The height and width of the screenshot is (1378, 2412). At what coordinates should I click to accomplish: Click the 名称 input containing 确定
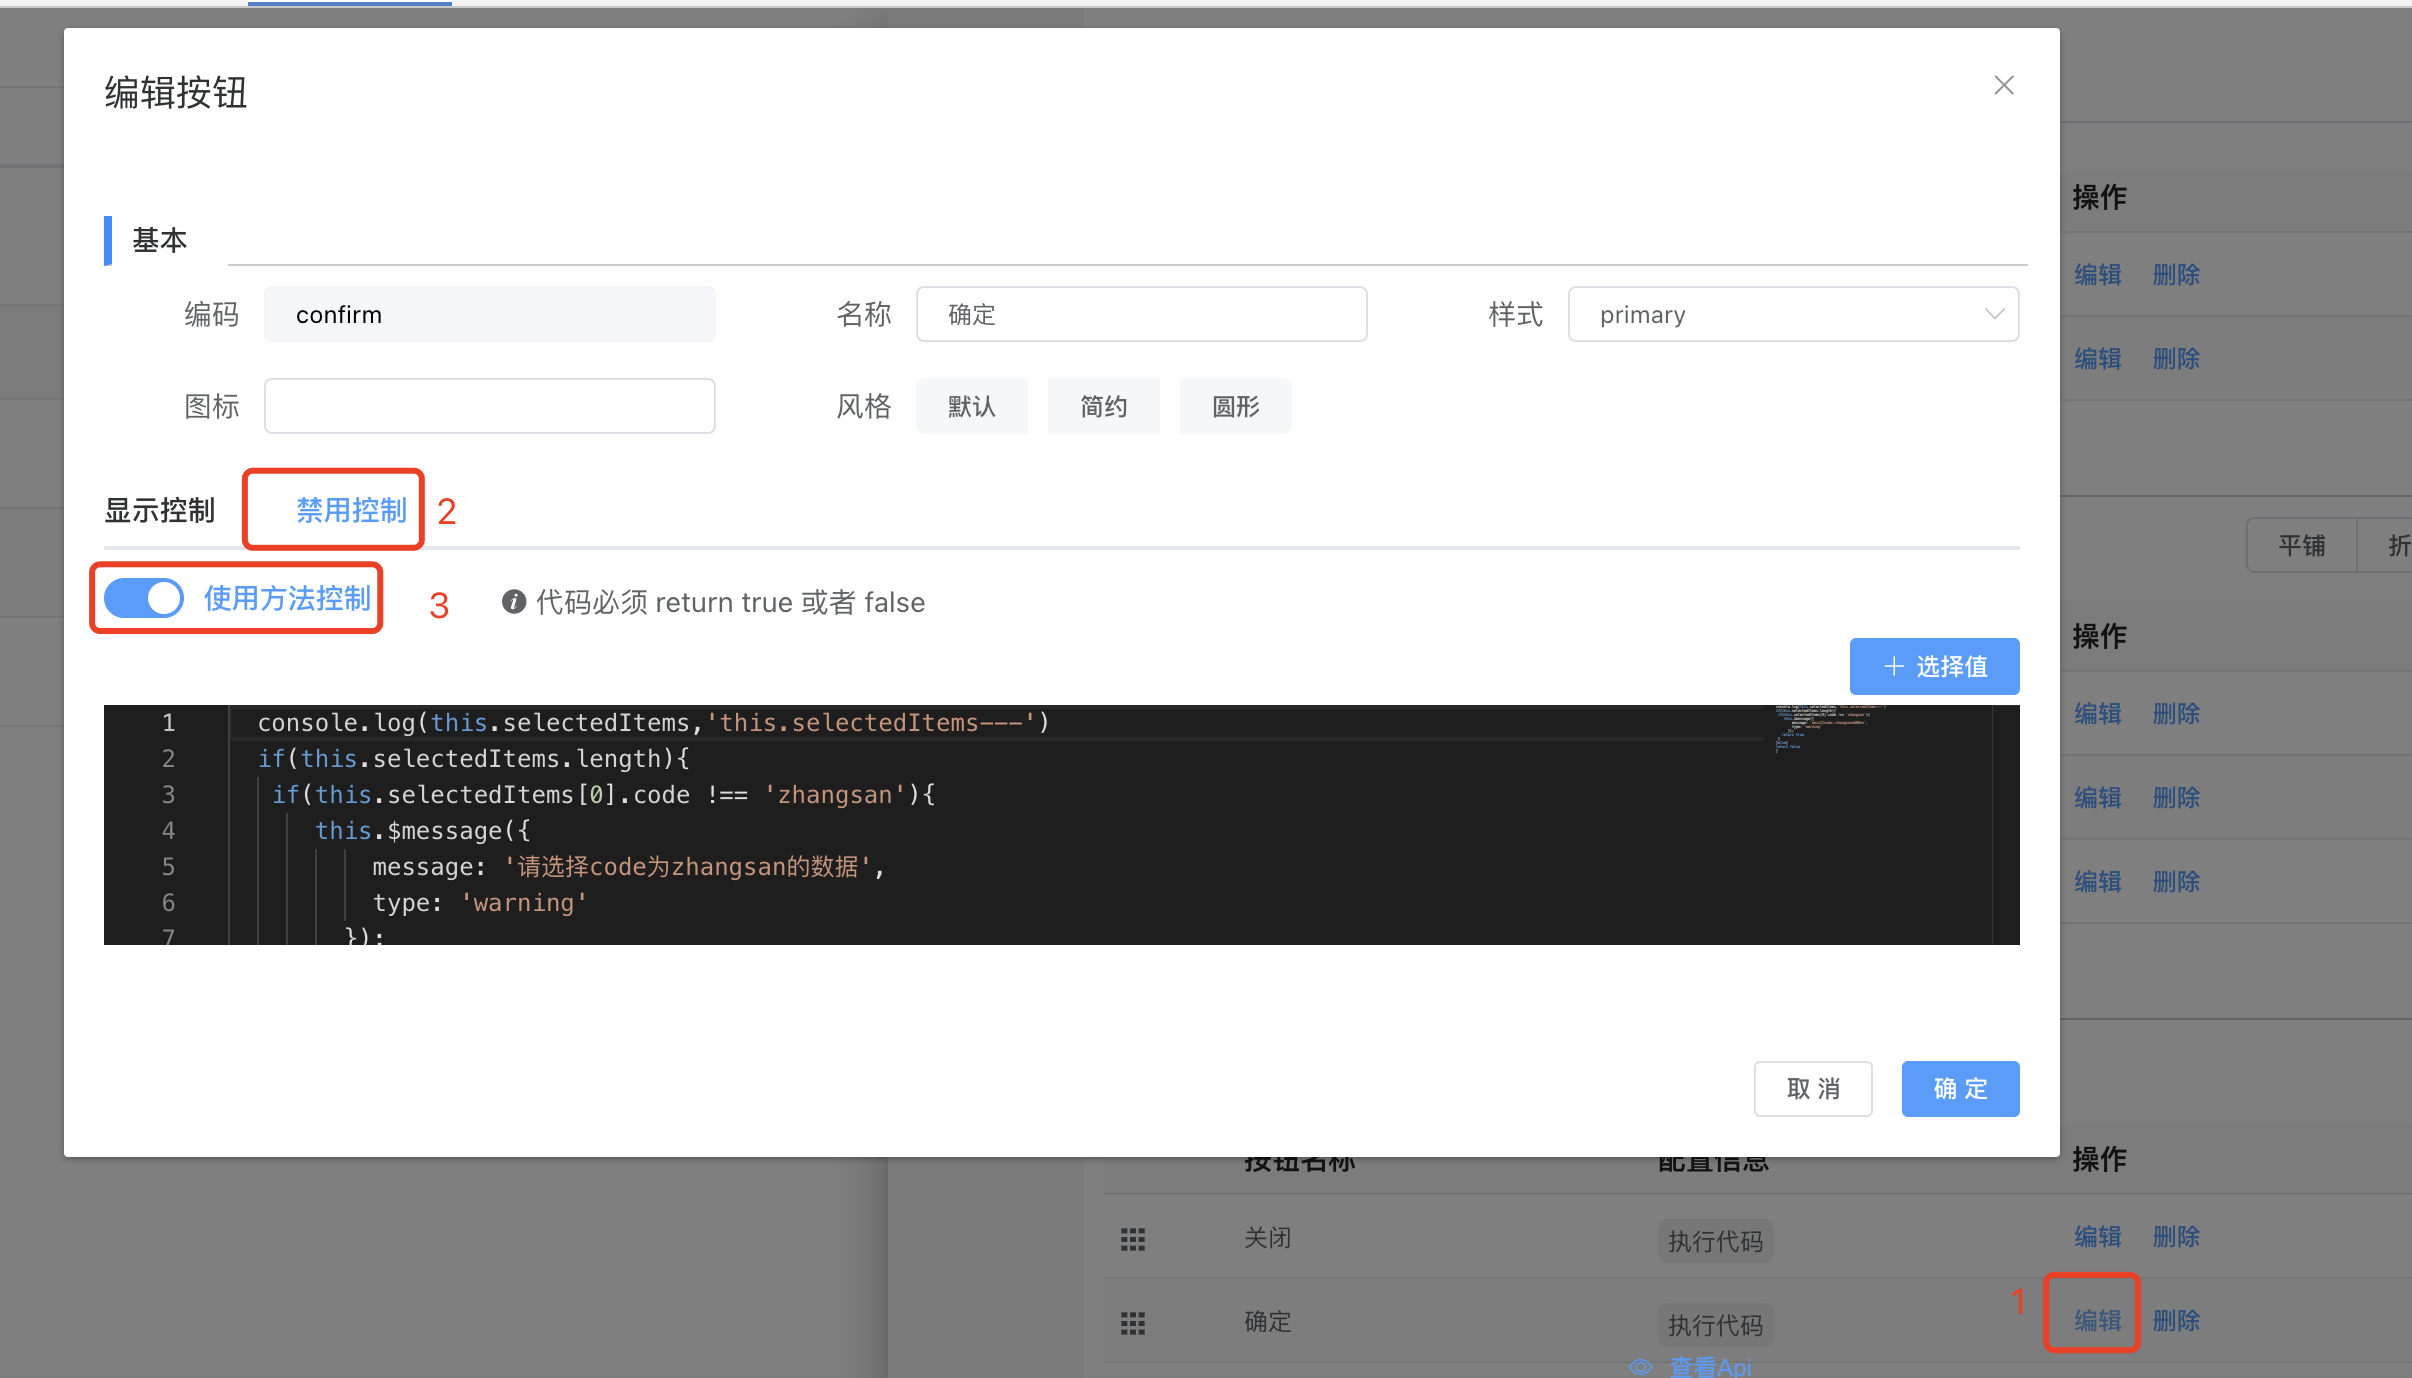pyautogui.click(x=1140, y=314)
